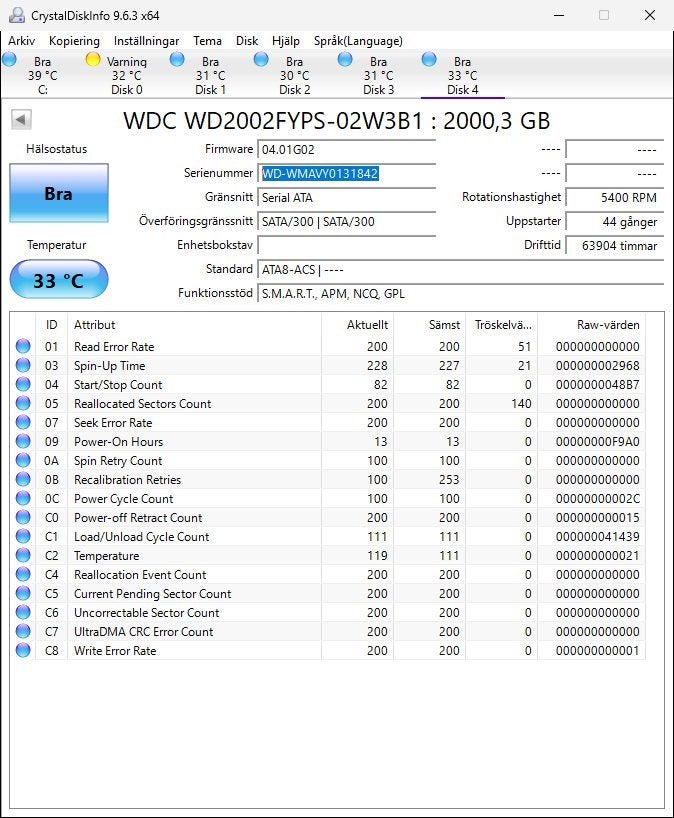Click the Tröskelvä... column header
Viewport: 674px width, 818px height.
[x=502, y=324]
